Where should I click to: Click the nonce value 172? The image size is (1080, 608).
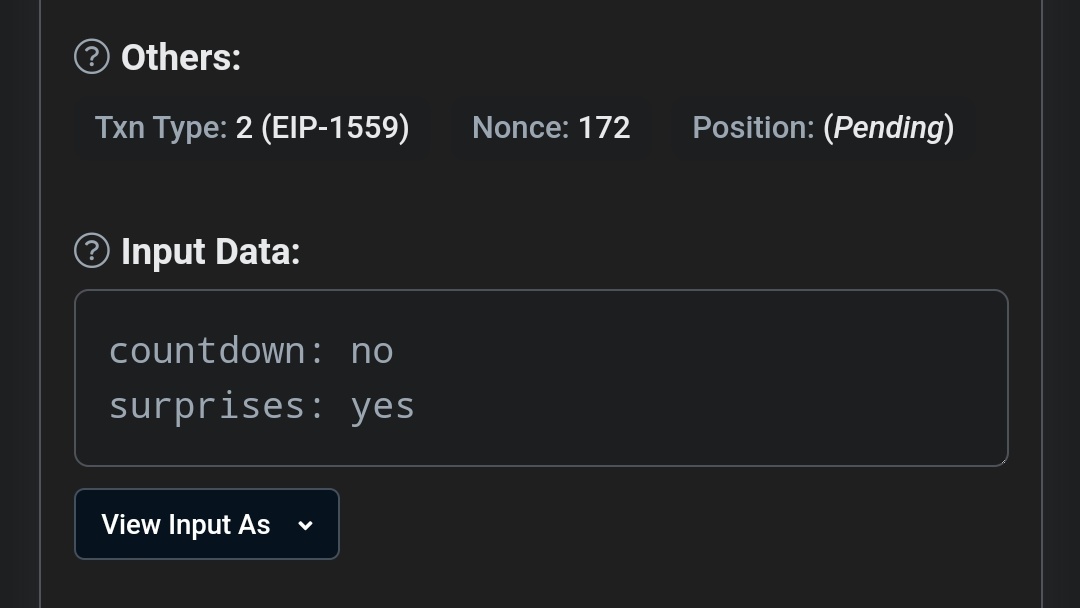[x=604, y=128]
